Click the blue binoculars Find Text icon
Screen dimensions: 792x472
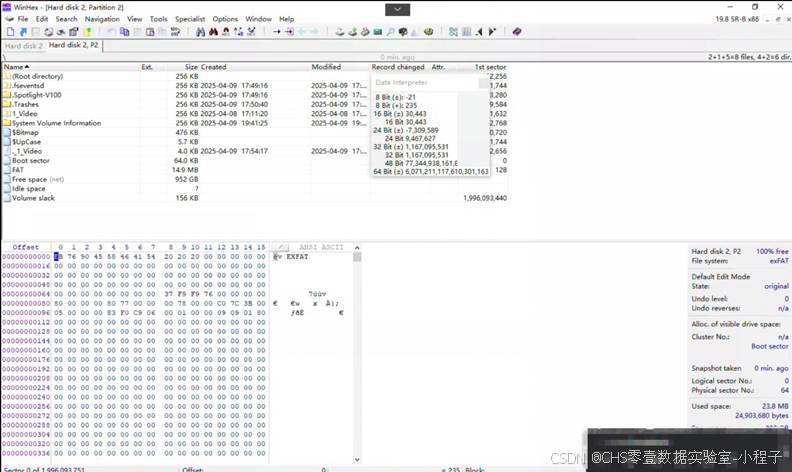point(201,31)
